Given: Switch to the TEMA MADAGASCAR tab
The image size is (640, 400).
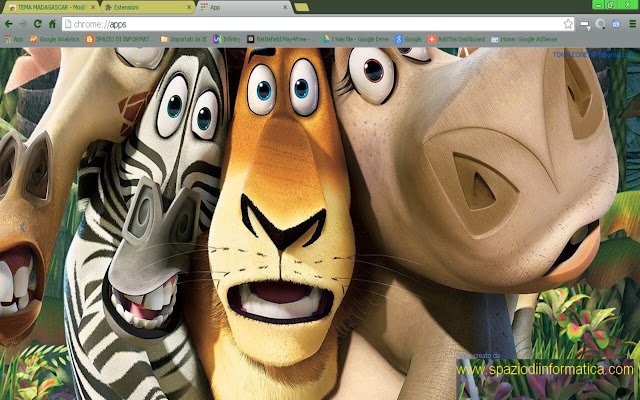Looking at the screenshot, I should tap(51, 7).
